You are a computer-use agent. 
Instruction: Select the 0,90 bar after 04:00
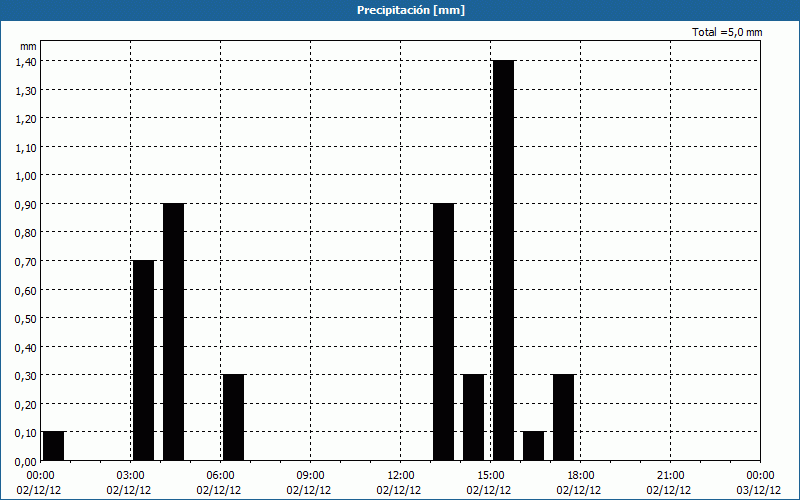coord(173,332)
